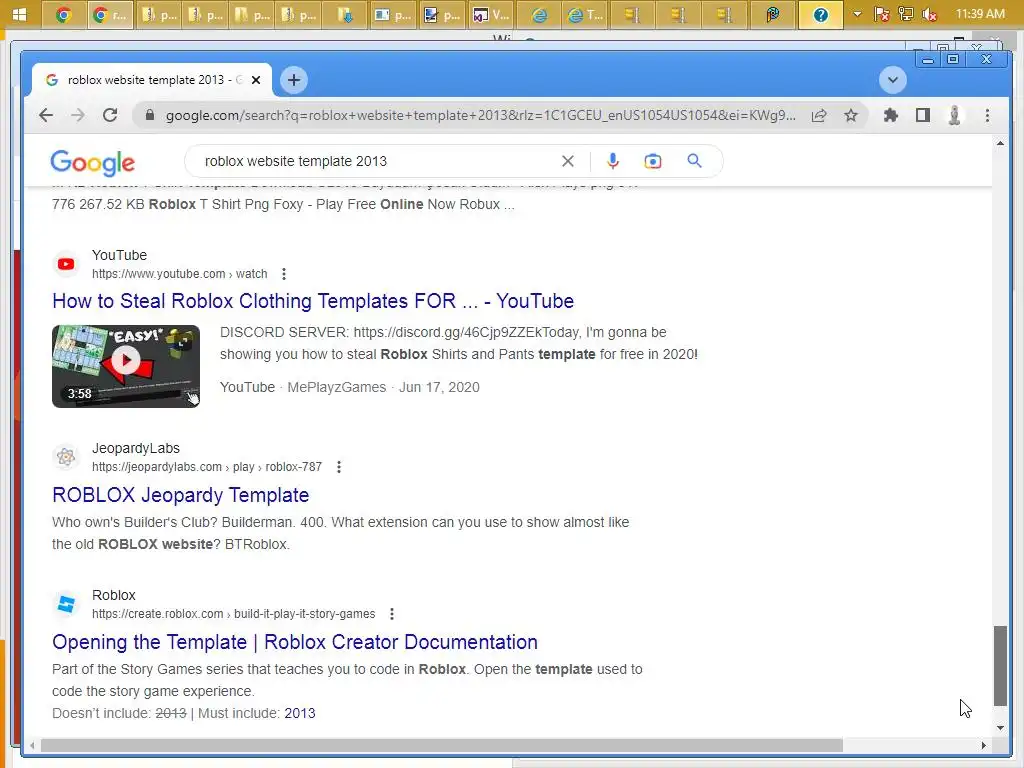Viewport: 1024px width, 768px height.
Task: Open Chrome three-dot menu
Action: pos(987,116)
